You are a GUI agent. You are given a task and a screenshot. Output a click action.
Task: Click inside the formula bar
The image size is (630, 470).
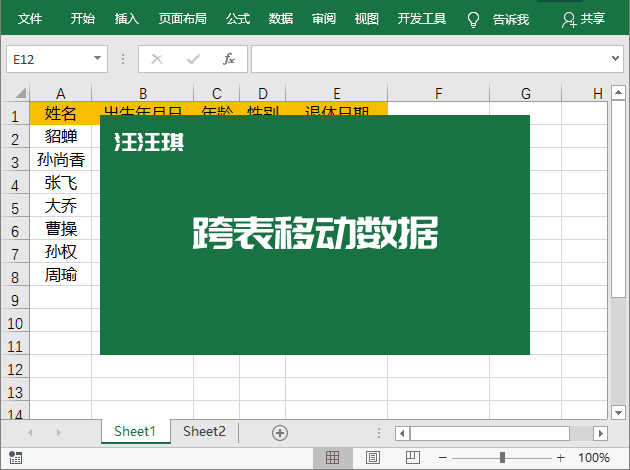tap(430, 59)
